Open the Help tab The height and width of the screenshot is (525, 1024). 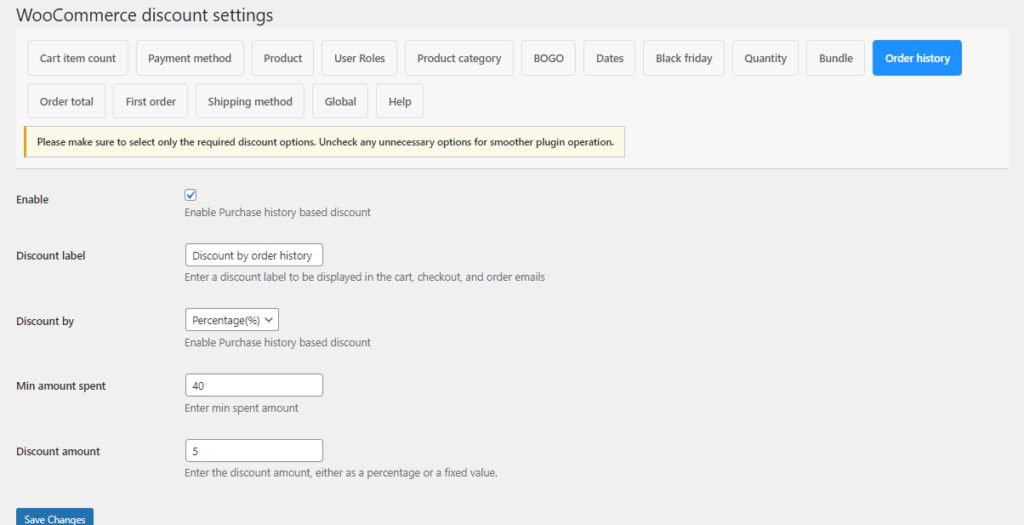click(x=400, y=101)
